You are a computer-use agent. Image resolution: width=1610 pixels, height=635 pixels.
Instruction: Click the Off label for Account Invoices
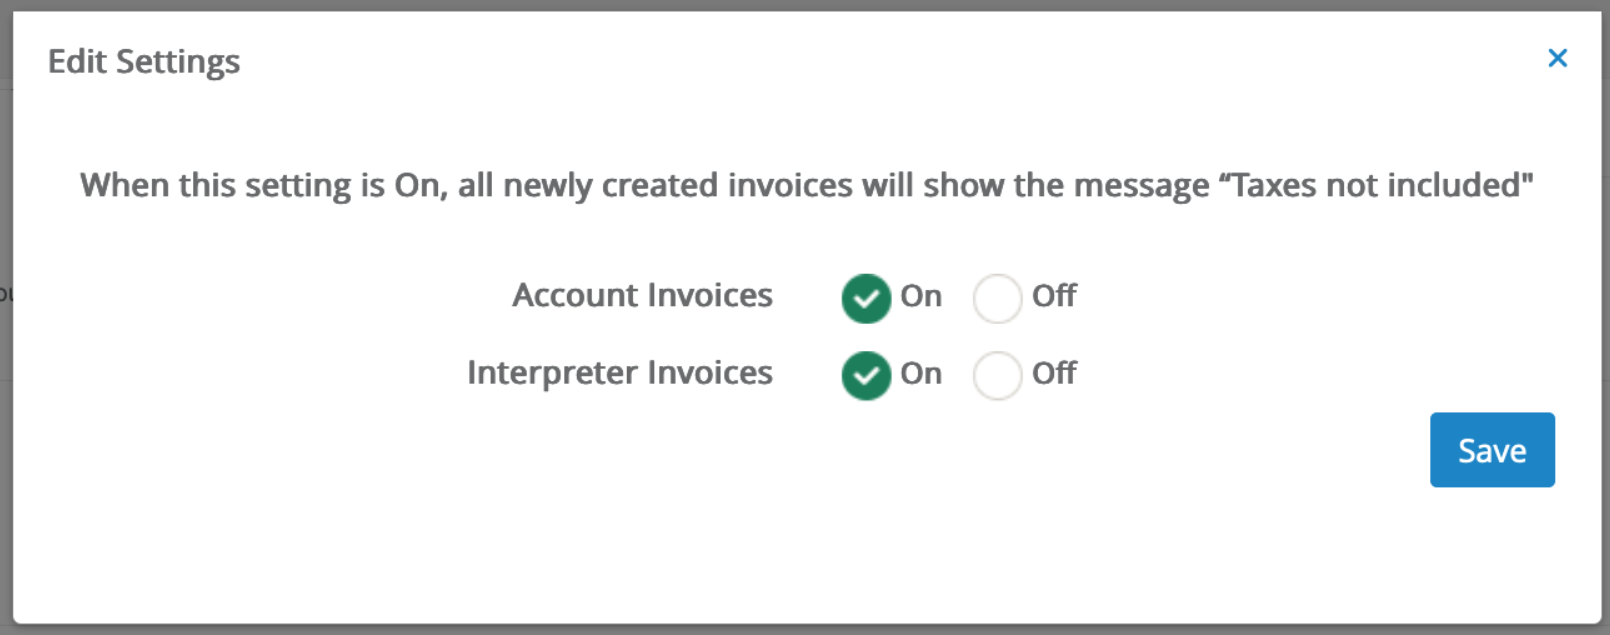click(x=1054, y=296)
